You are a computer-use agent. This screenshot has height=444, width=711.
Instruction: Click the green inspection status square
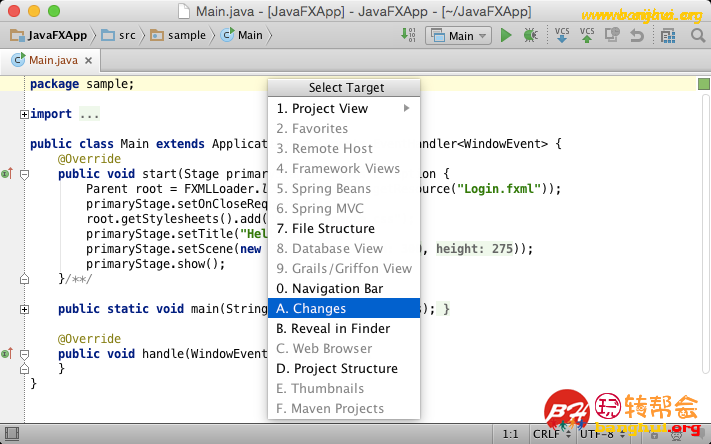(703, 84)
